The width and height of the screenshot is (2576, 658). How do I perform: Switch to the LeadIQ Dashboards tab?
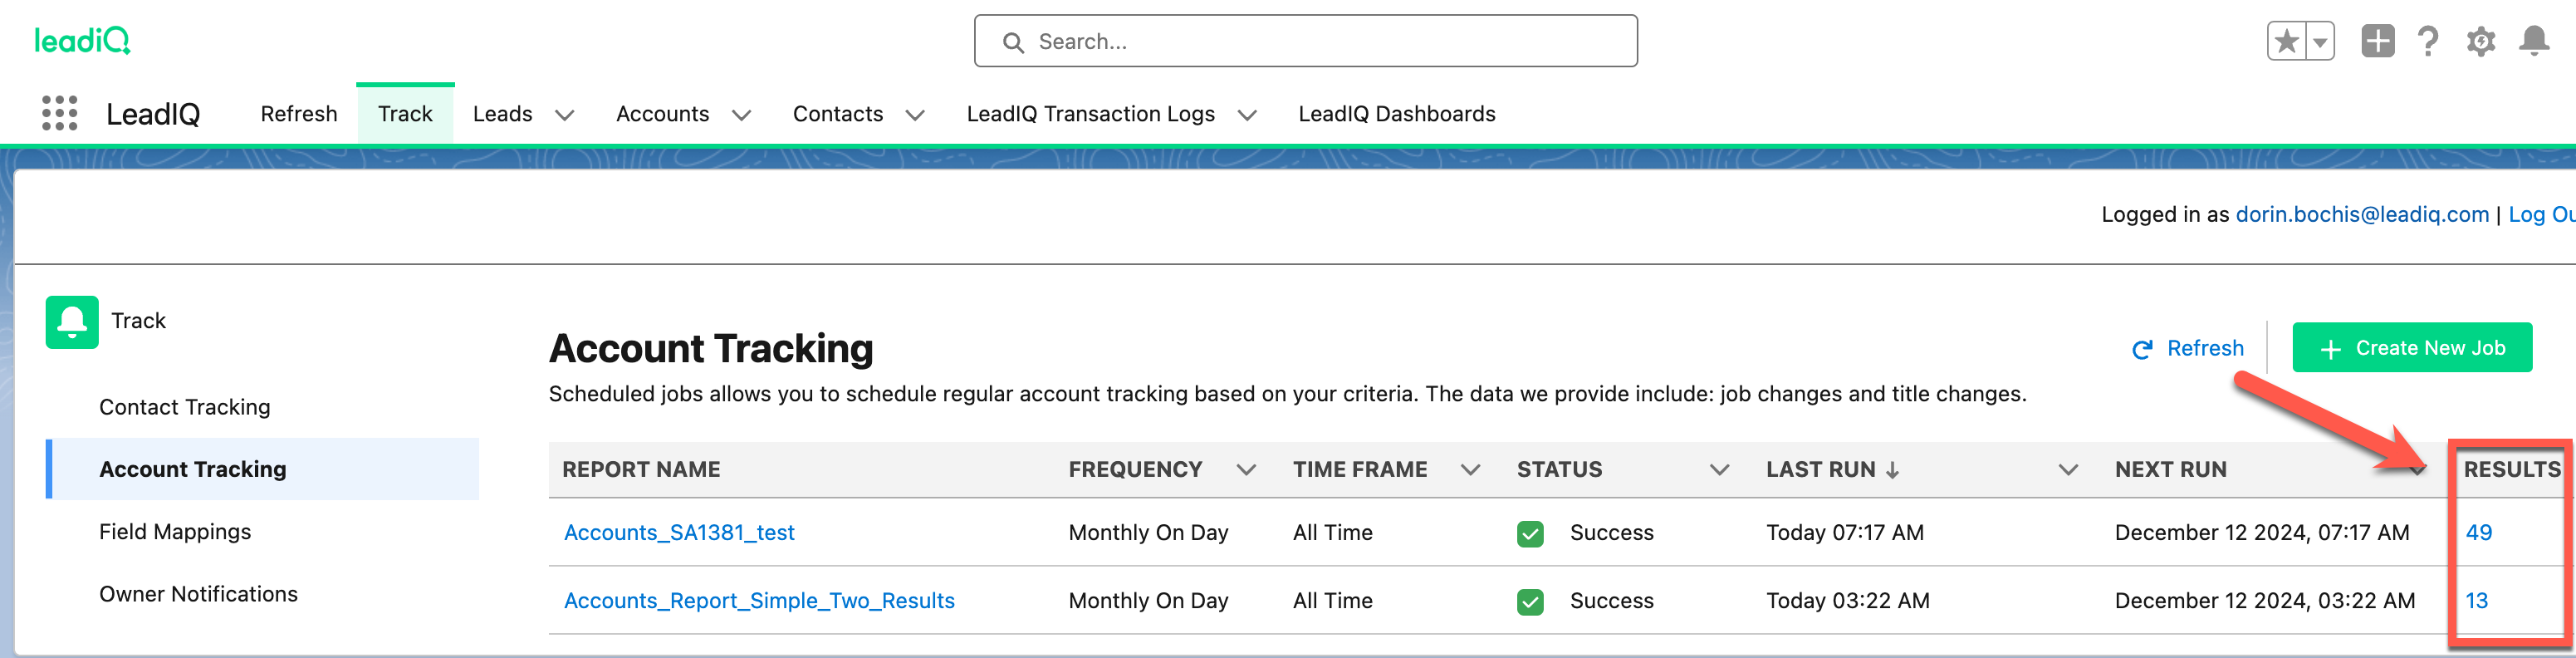tap(1396, 114)
